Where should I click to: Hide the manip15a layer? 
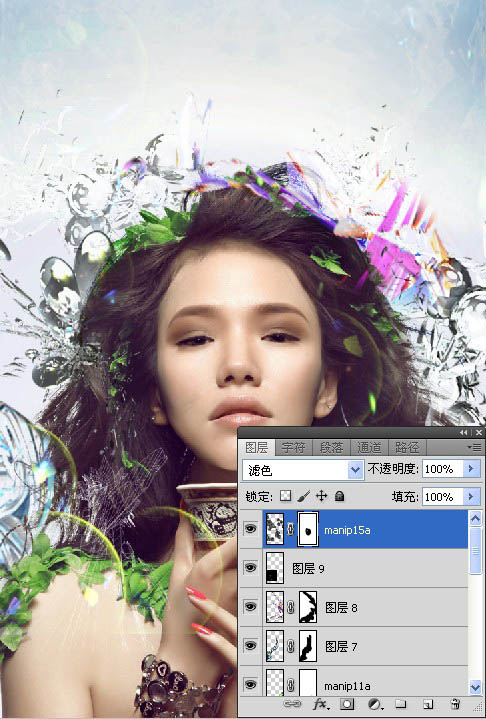250,529
